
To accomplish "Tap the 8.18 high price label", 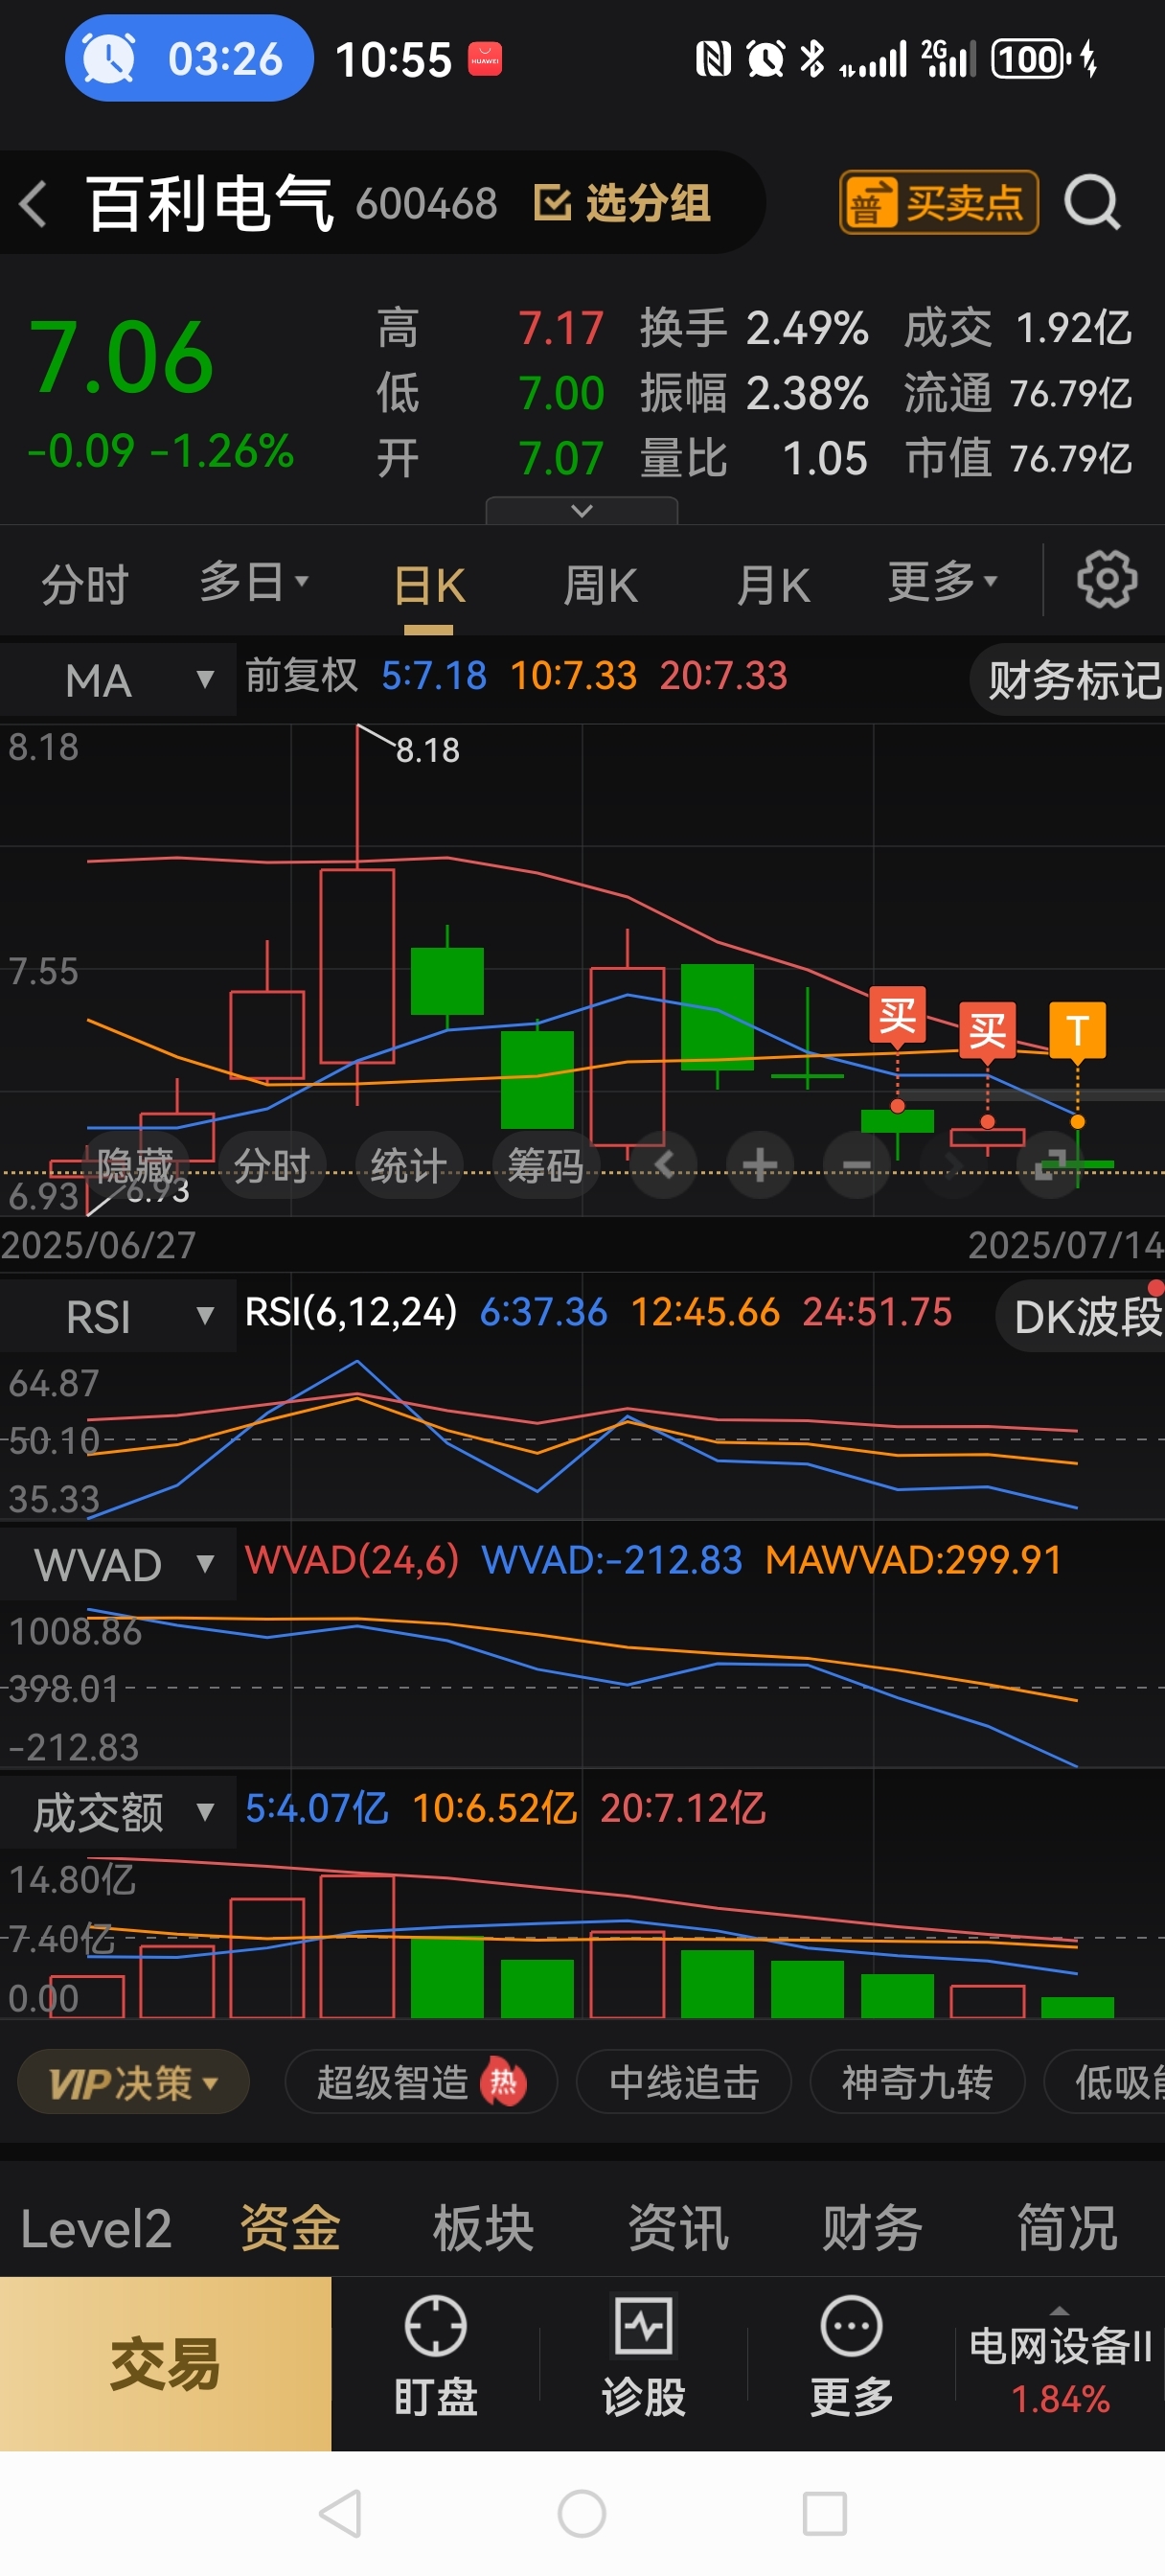I will (x=428, y=750).
